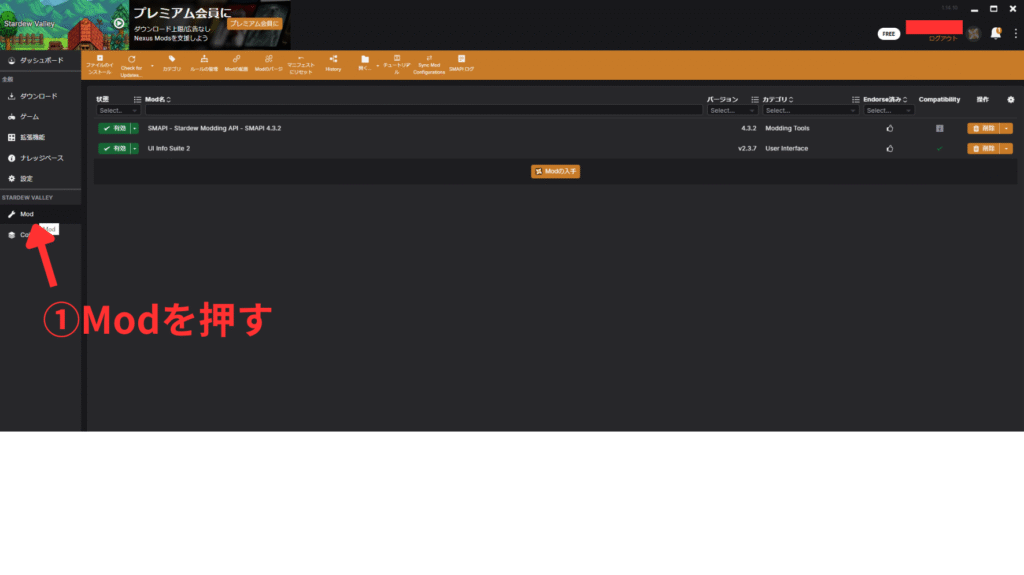Delete UI Info Suite 2 with 削除 button
1024x575 pixels.
click(984, 149)
